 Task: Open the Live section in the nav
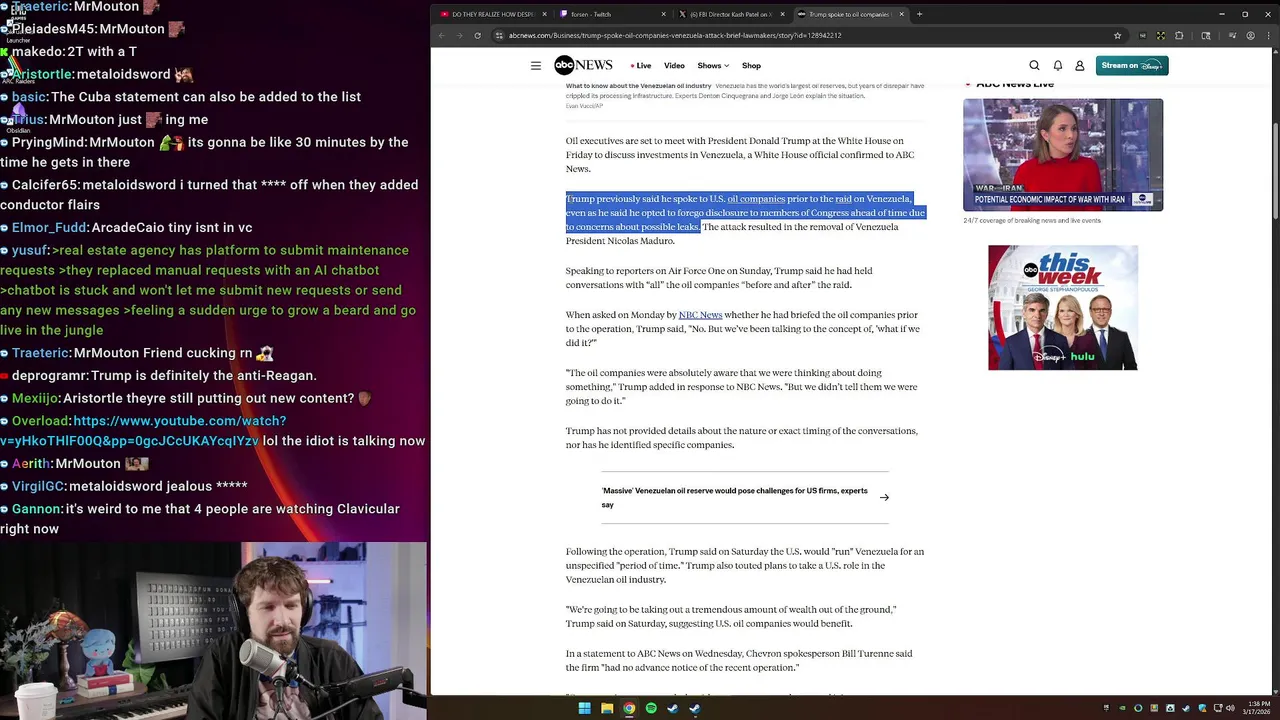641,66
